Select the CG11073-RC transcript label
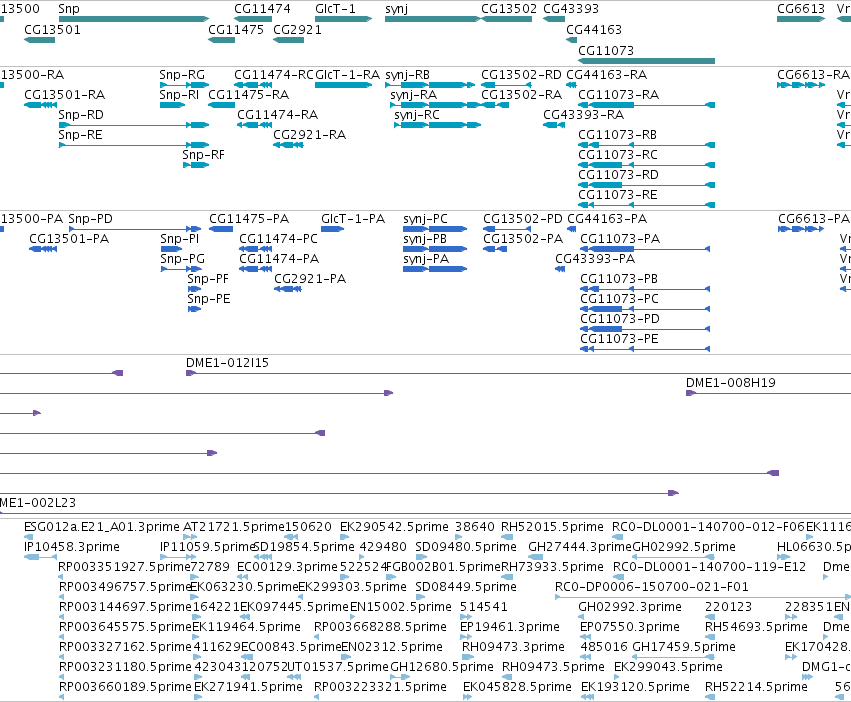 tap(618, 155)
